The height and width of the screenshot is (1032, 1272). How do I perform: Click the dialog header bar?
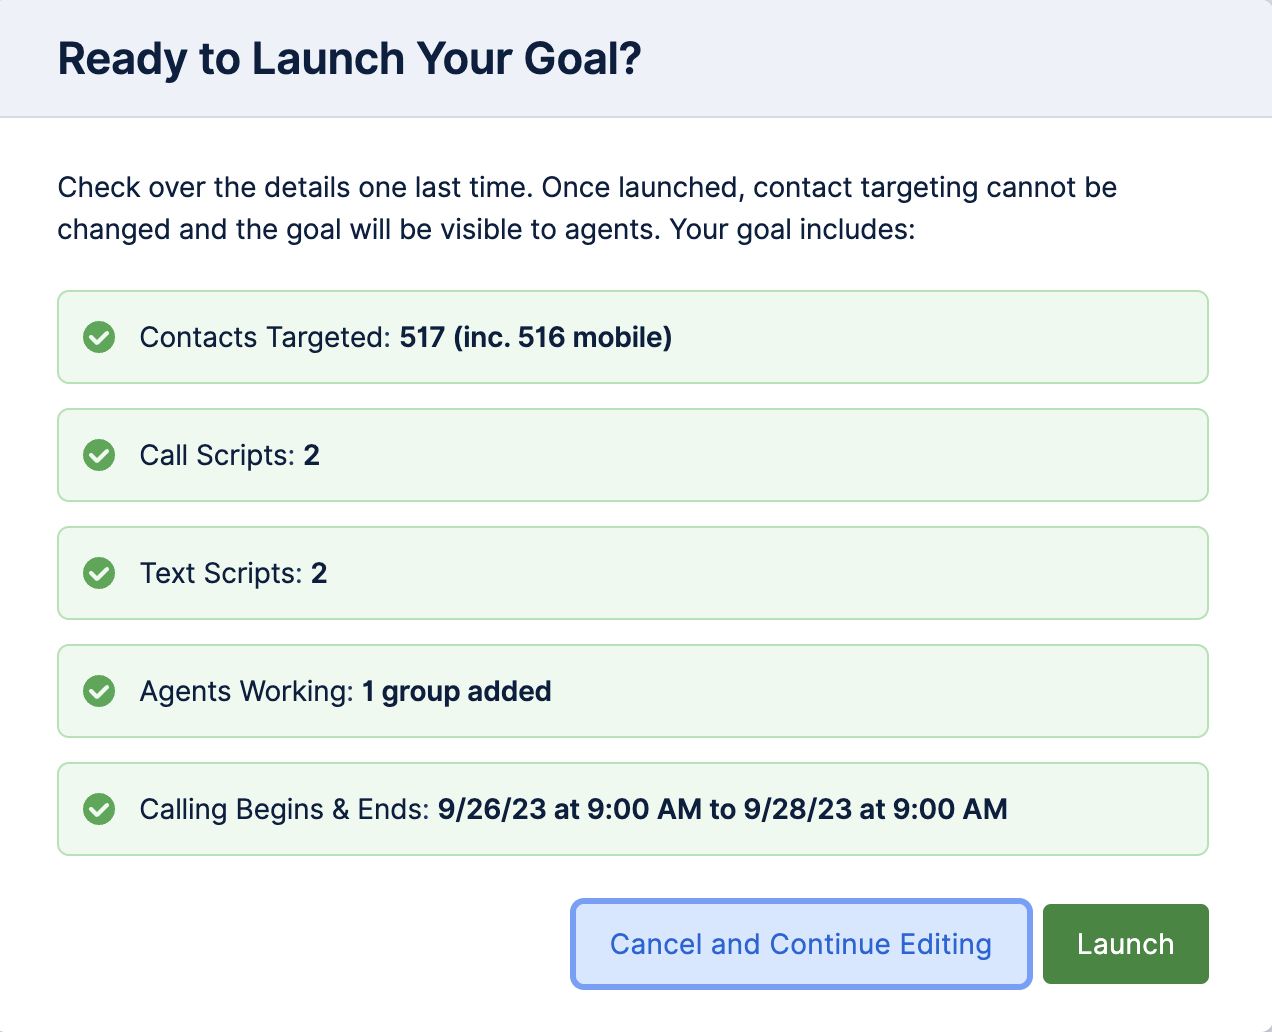[x=636, y=58]
